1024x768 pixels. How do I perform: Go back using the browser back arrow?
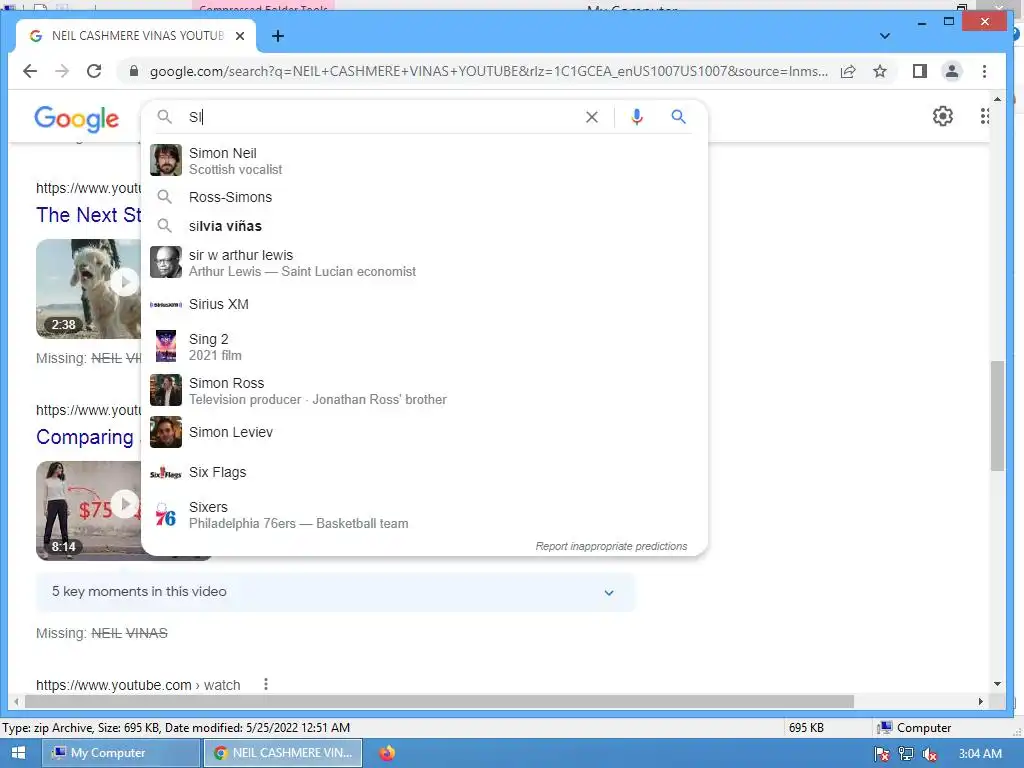click(30, 71)
